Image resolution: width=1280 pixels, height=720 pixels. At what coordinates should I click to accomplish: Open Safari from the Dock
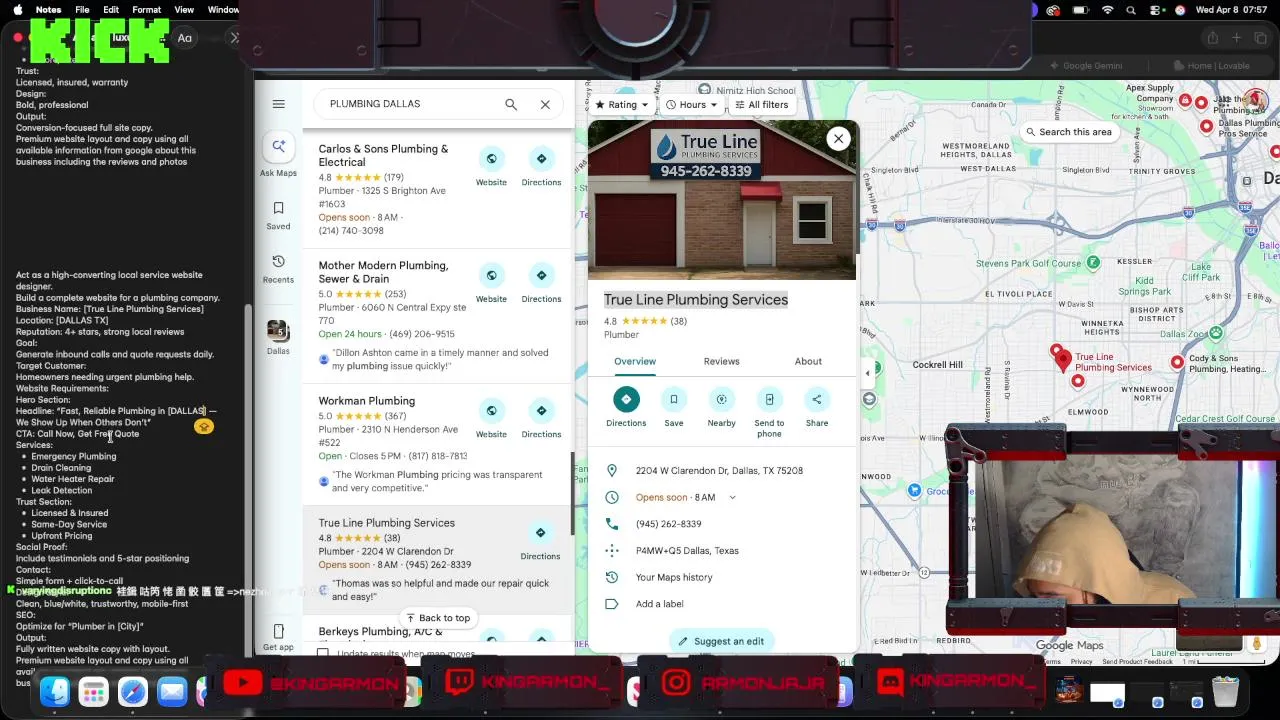(133, 691)
